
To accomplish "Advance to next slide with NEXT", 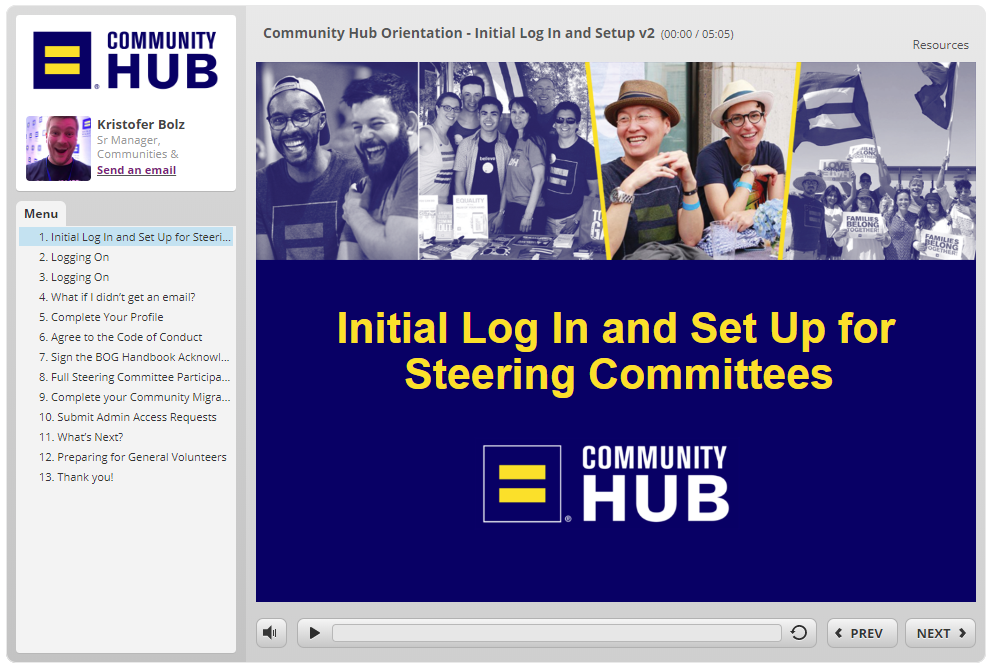I will pyautogui.click(x=940, y=633).
